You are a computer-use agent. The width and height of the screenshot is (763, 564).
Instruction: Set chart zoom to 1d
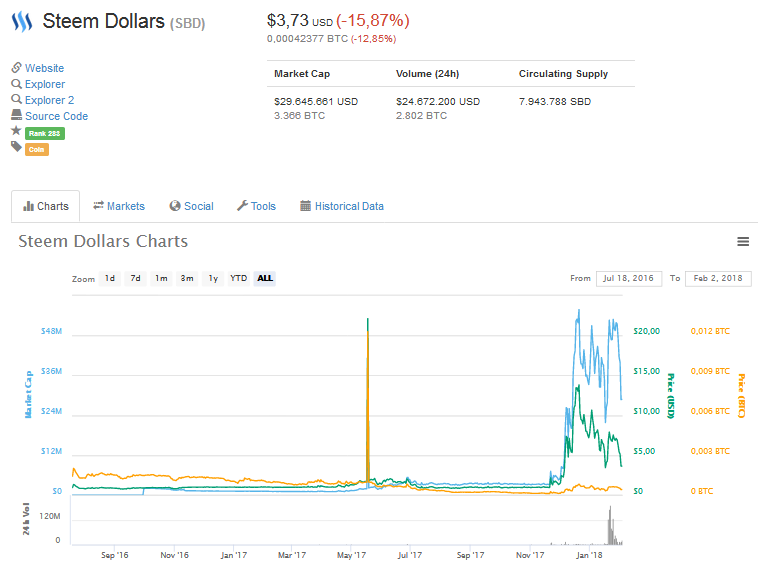pyautogui.click(x=110, y=278)
